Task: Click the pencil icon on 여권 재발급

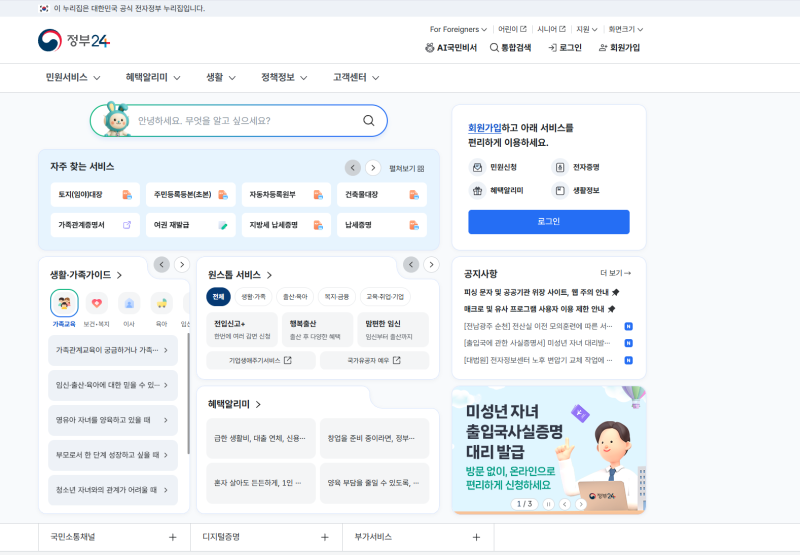Action: click(223, 225)
